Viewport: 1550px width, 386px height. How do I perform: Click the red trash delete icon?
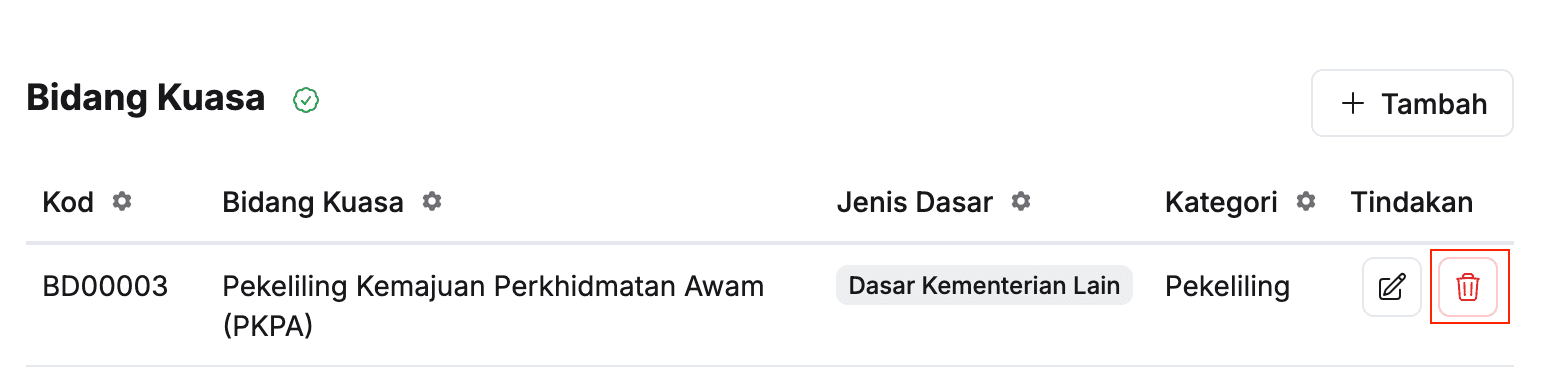pos(1467,288)
